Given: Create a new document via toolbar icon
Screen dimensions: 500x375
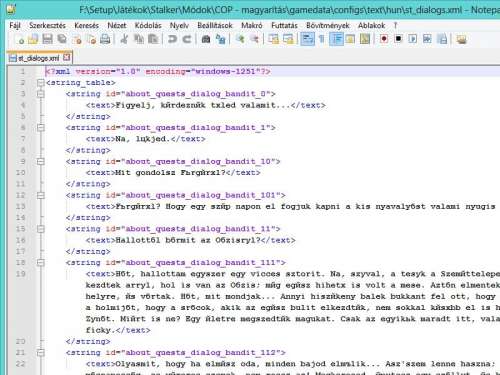Looking at the screenshot, I should 20,39.
